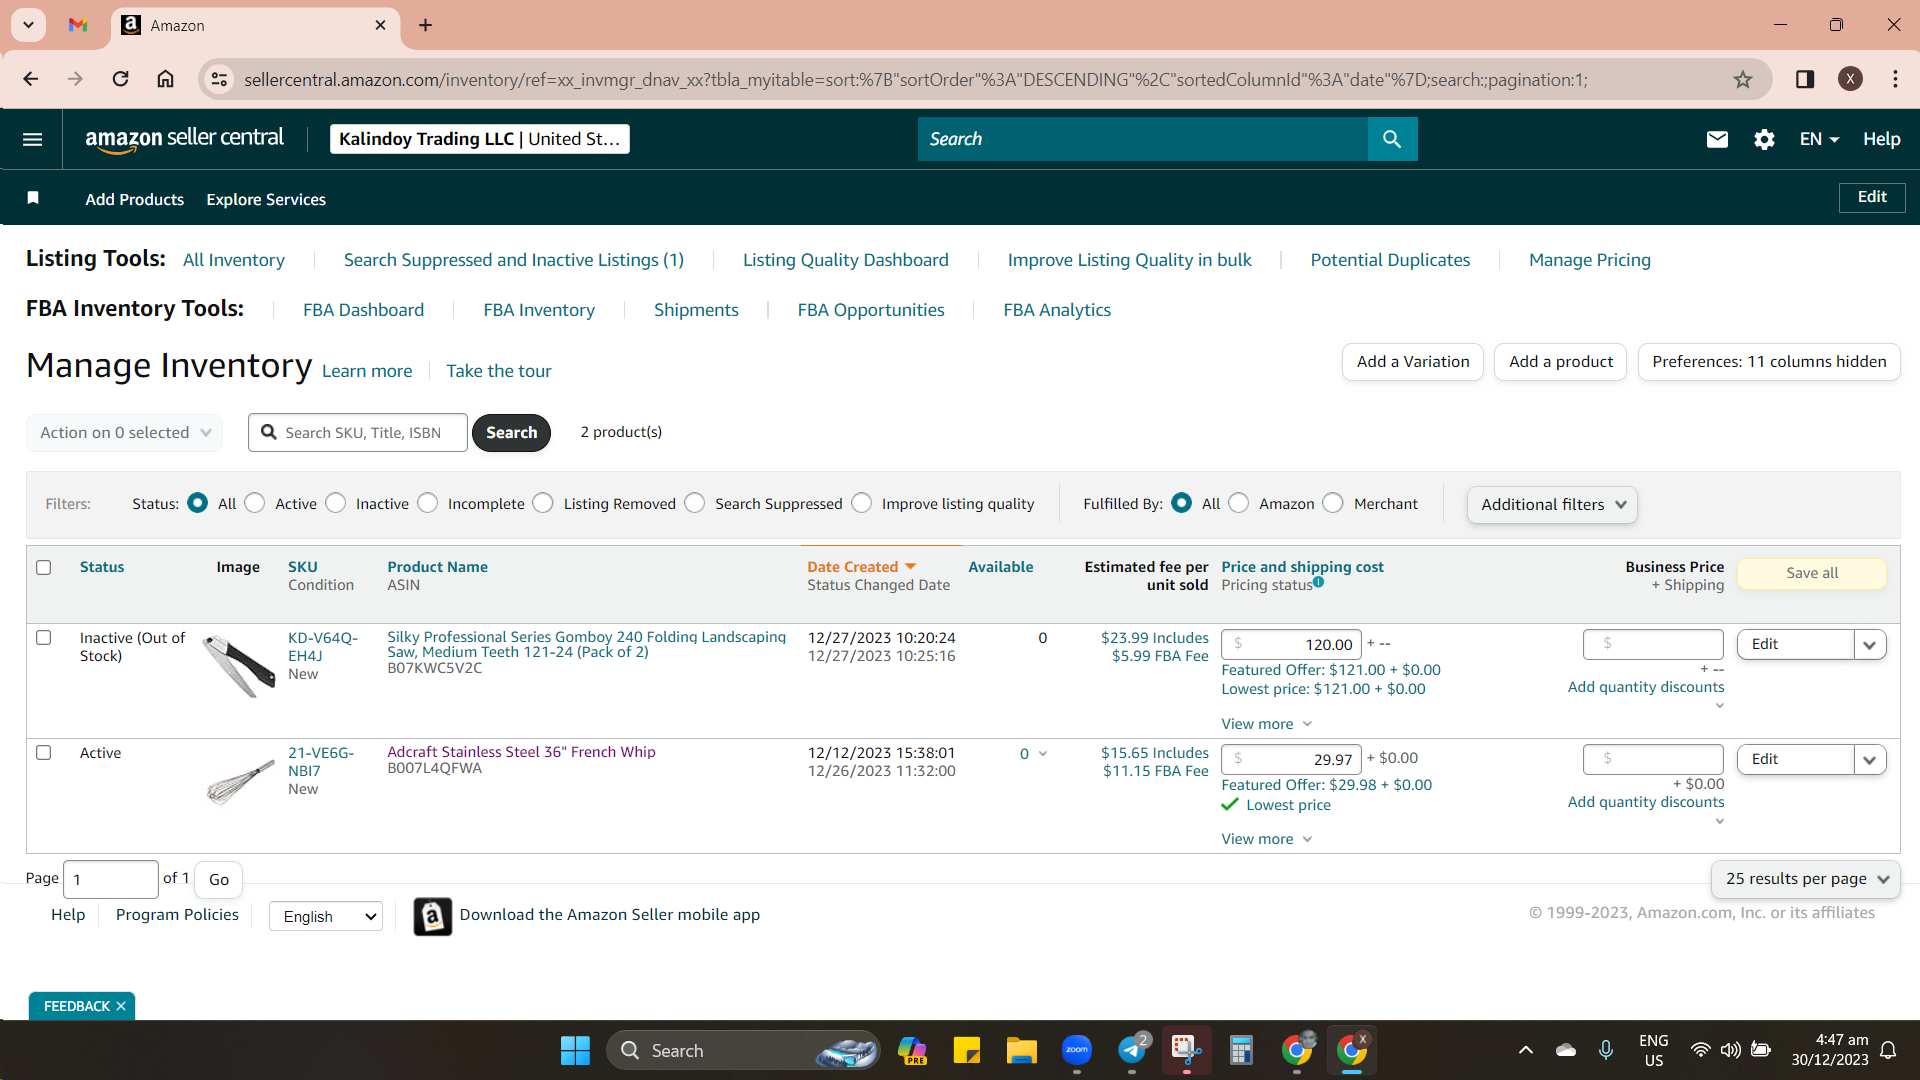
Task: Open Search Suppressed and Inactive Listings
Action: pos(514,260)
